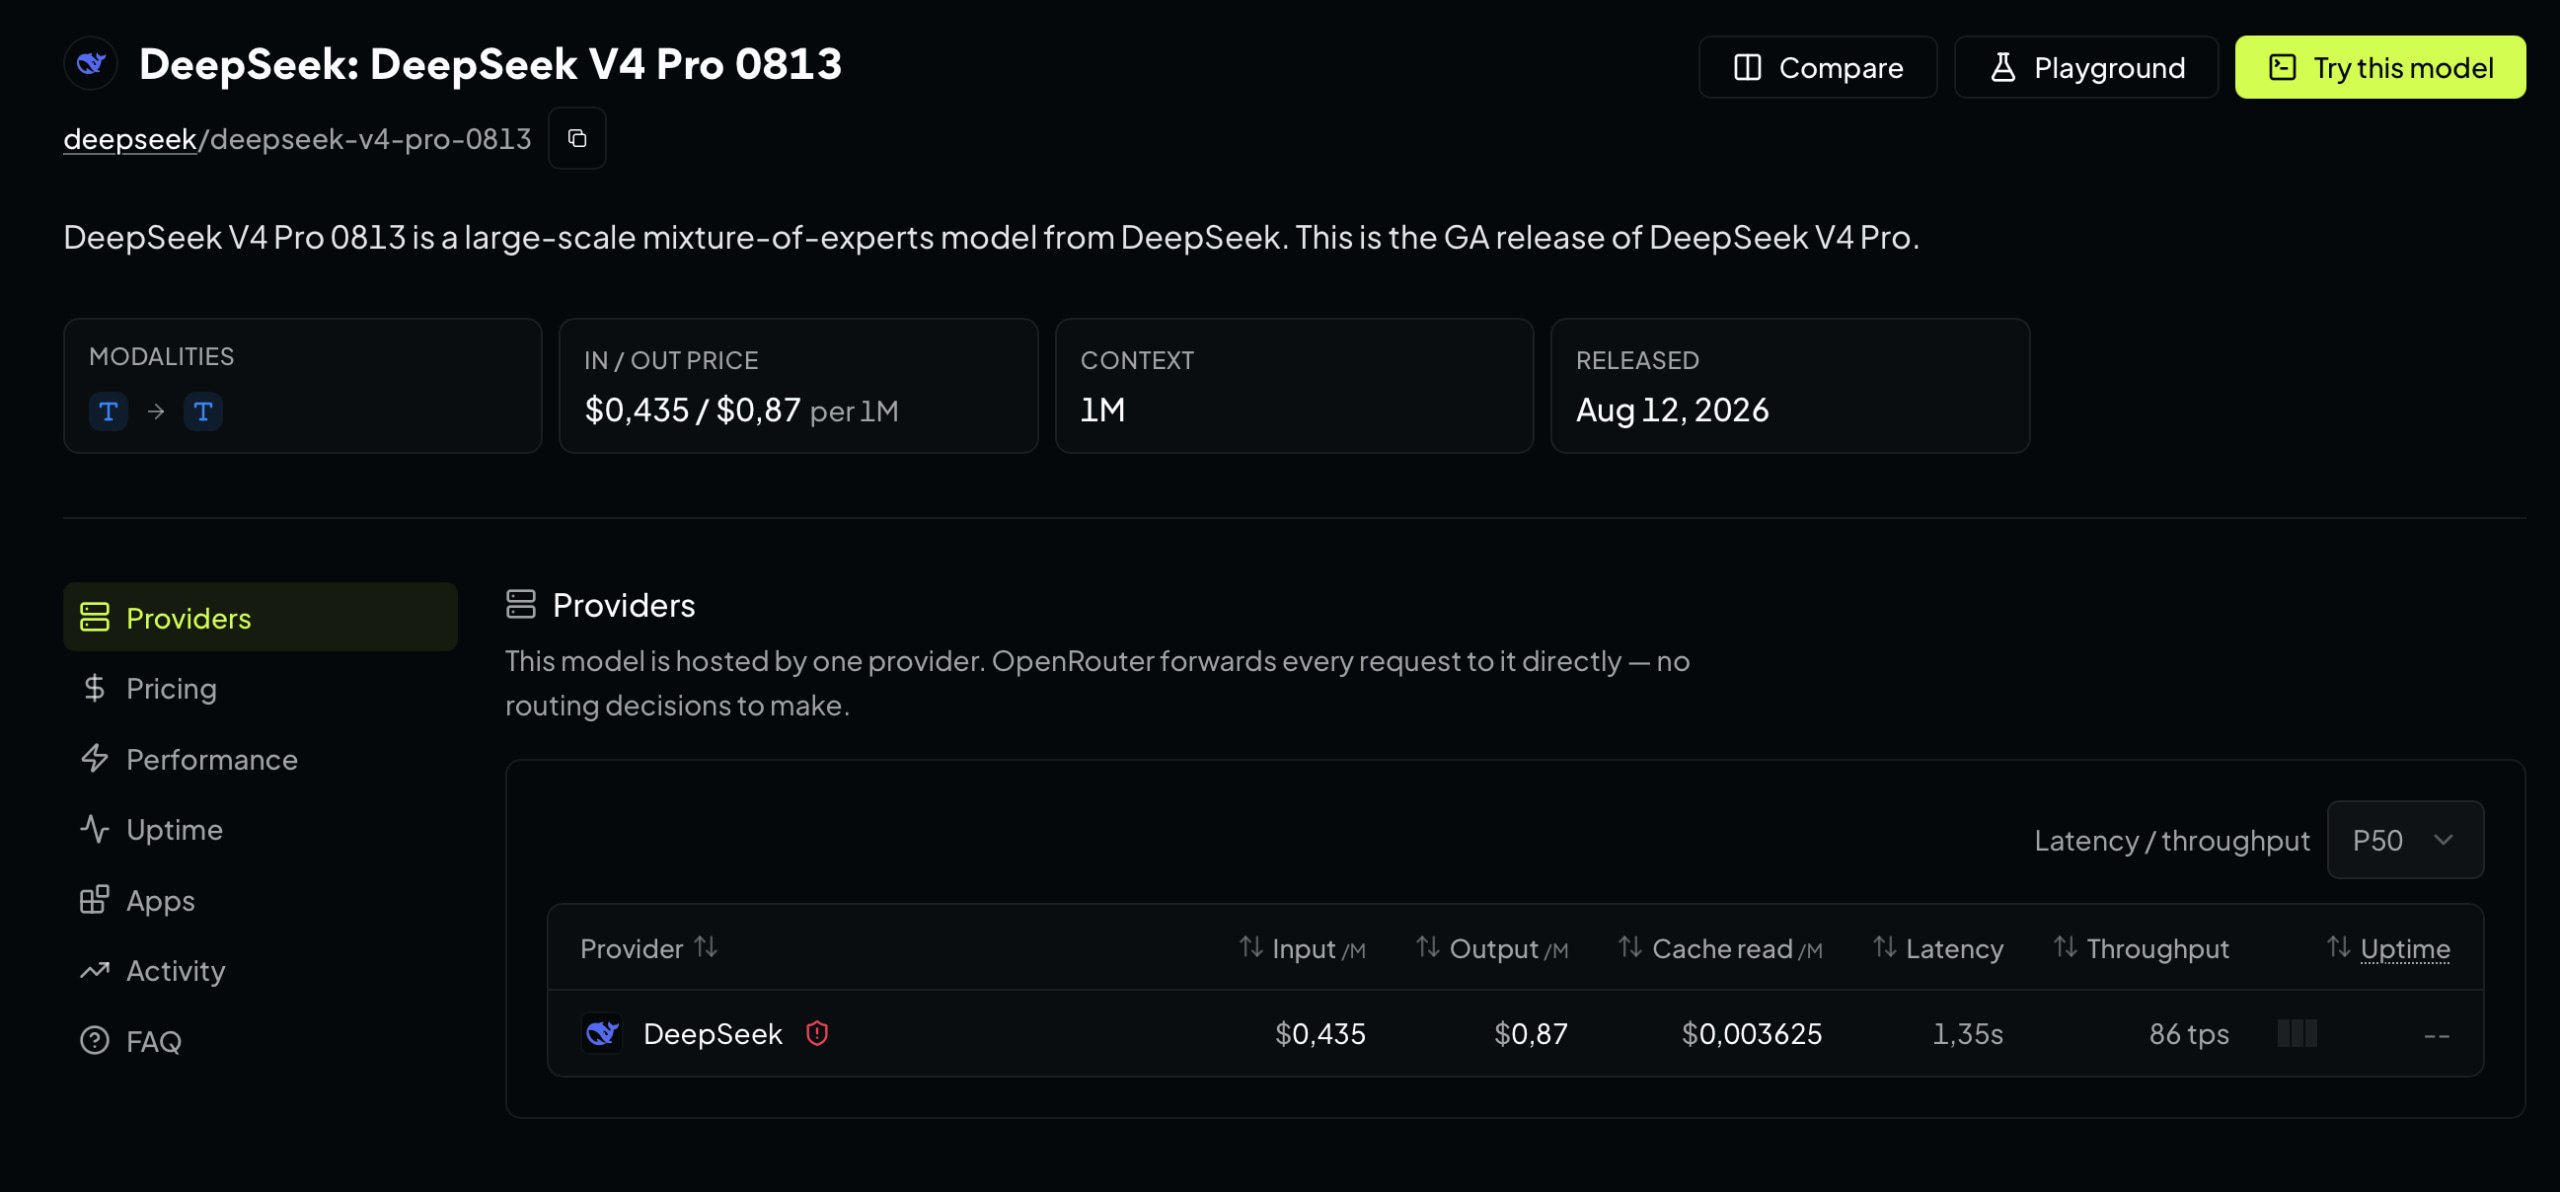
Task: Open the Compare button
Action: point(1818,67)
